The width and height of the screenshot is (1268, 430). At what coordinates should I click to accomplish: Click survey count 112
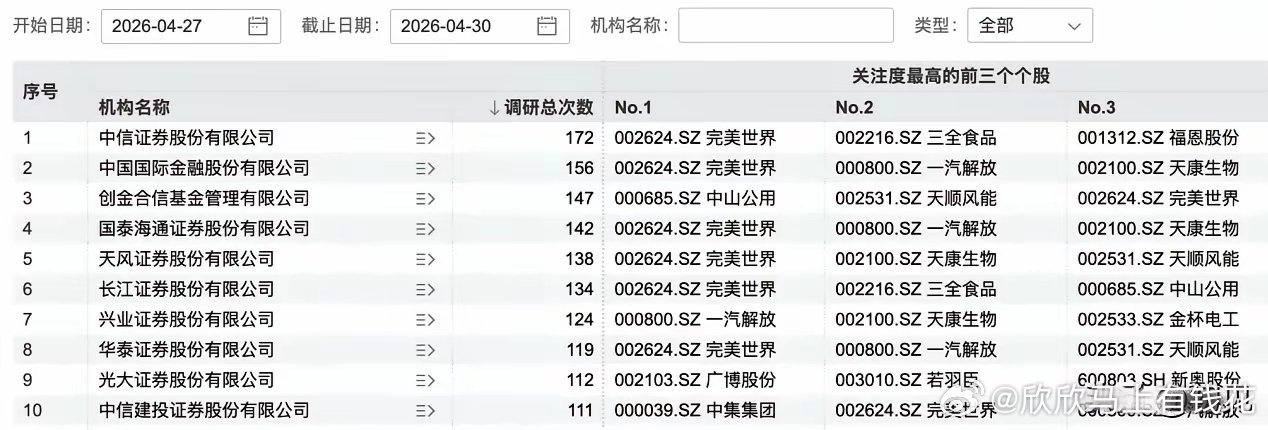coord(579,380)
